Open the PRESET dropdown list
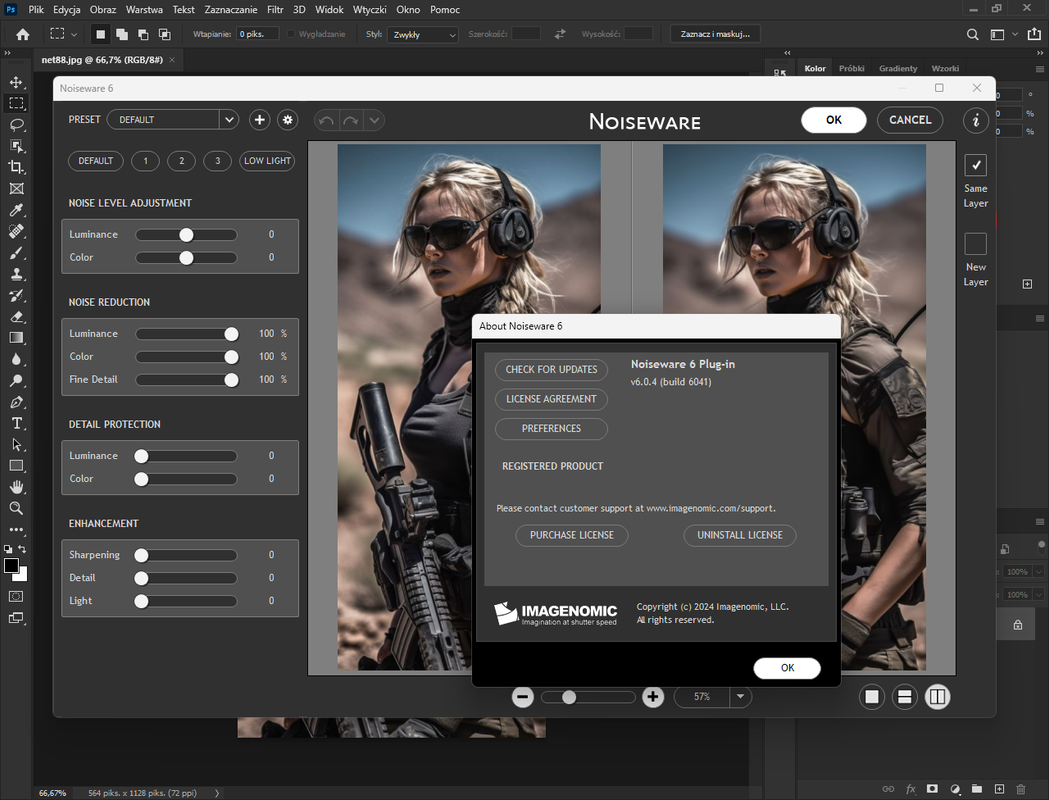 point(229,120)
